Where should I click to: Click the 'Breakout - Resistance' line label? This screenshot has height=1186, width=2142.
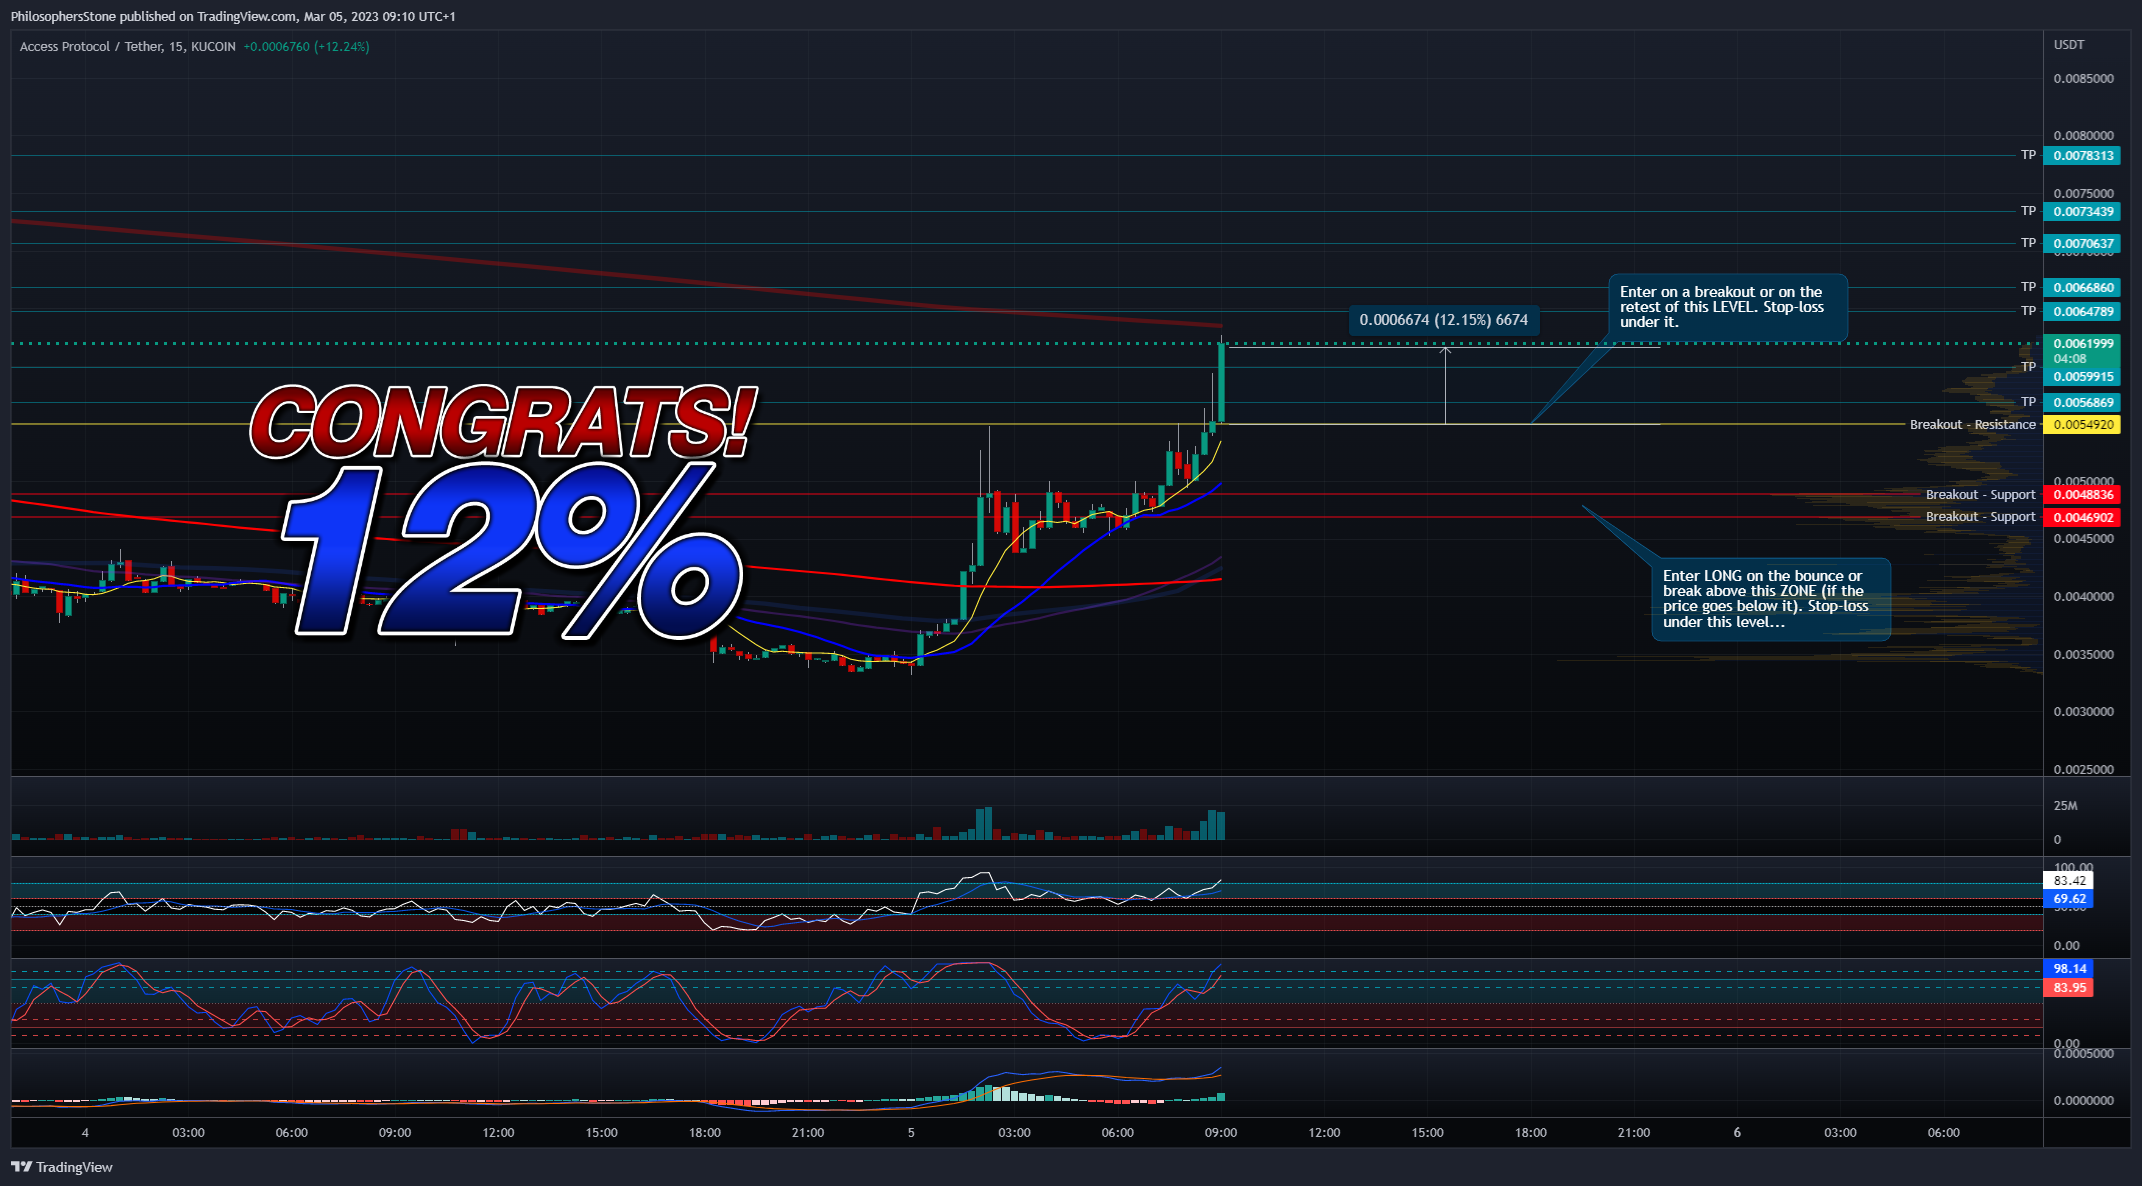(x=1972, y=424)
